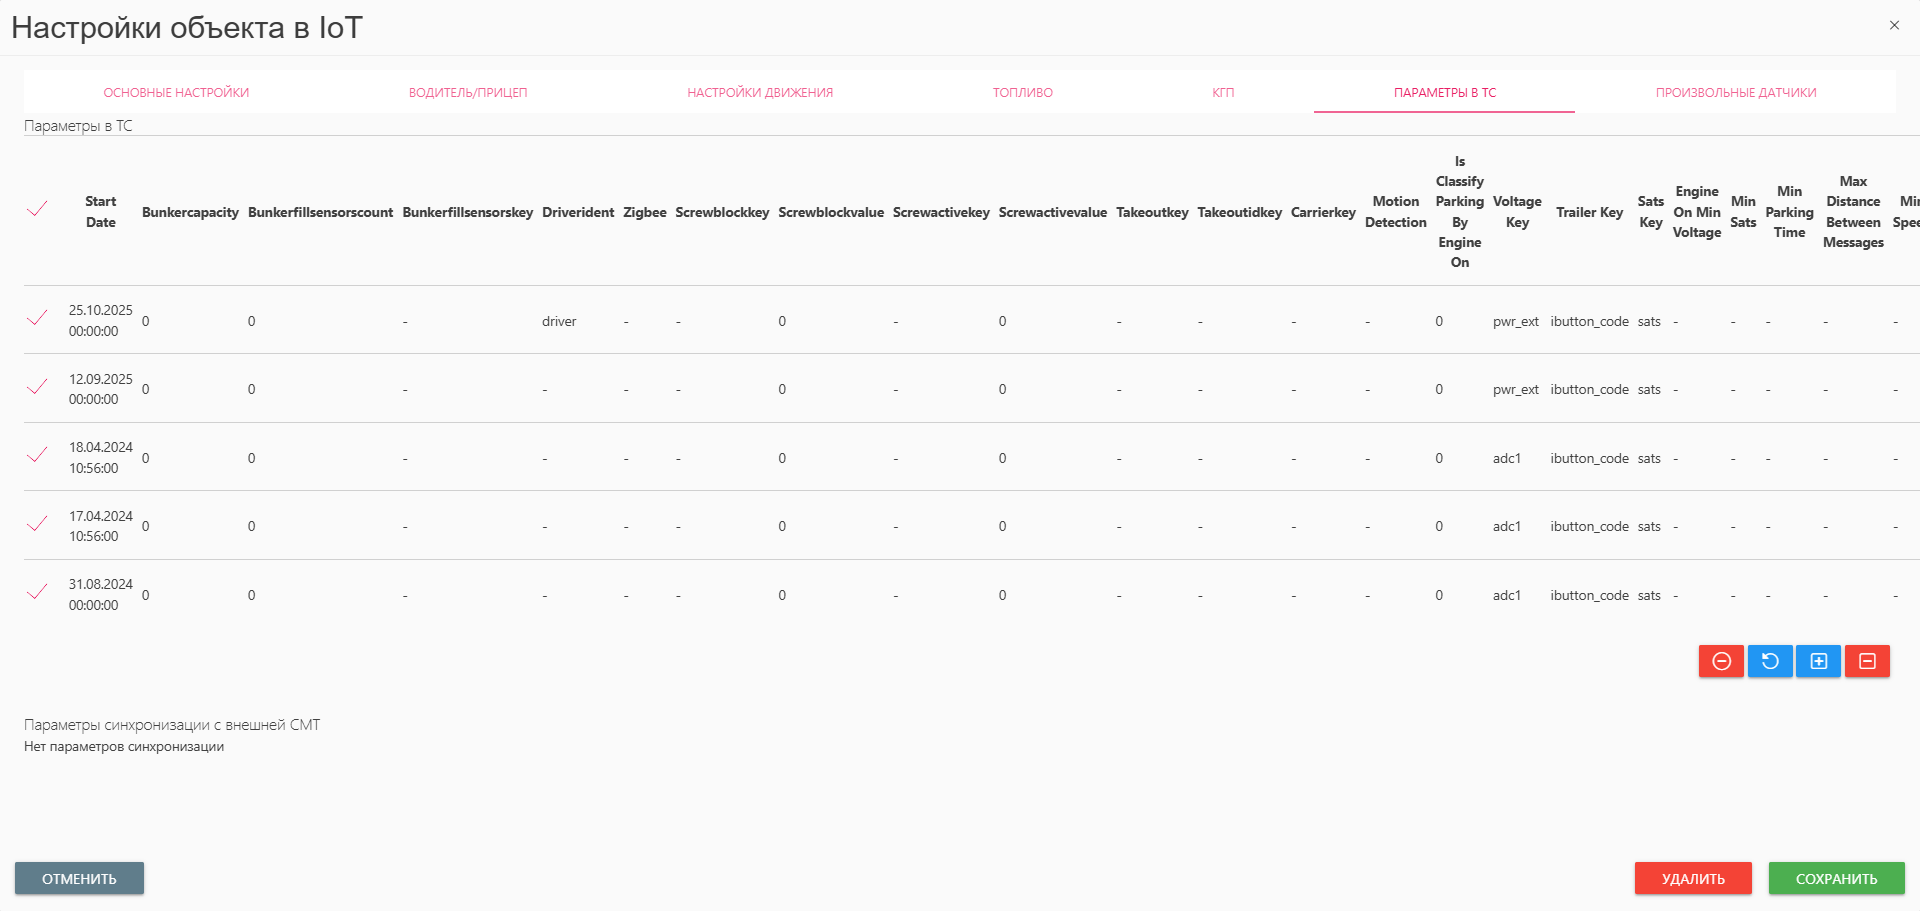
Task: Open the Основные настройки tab
Action: [x=176, y=93]
